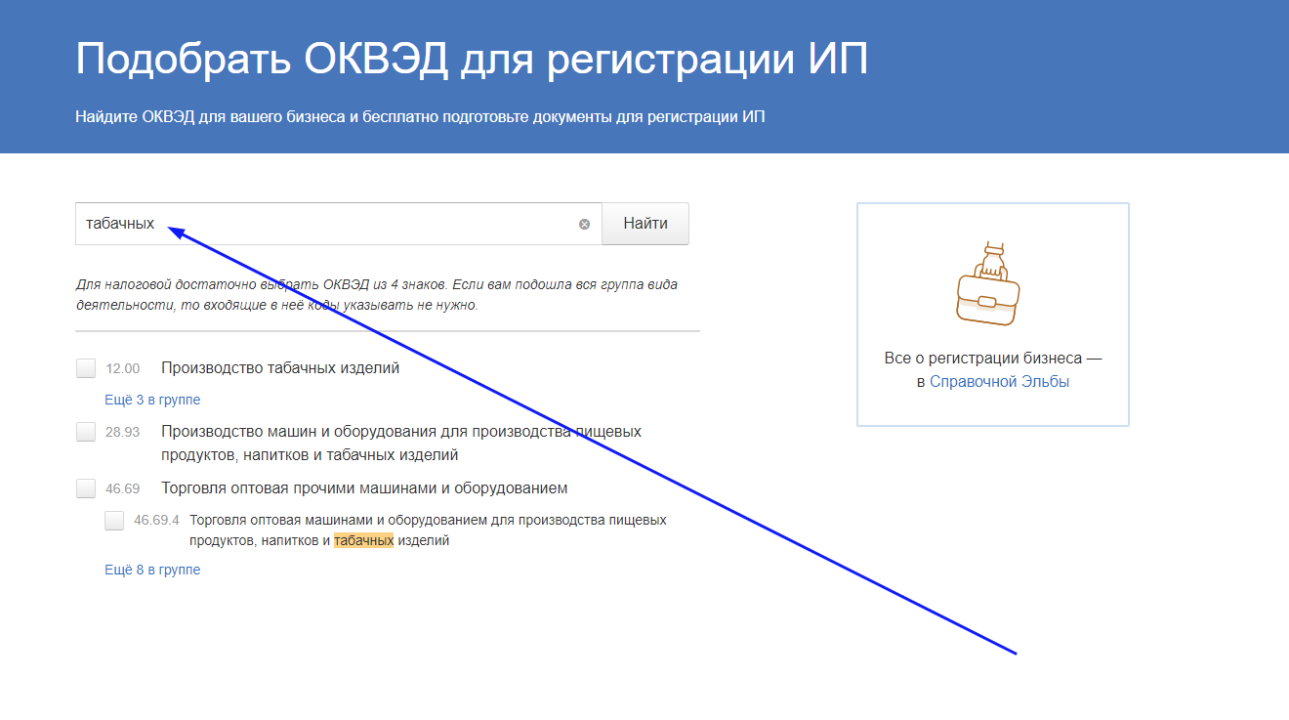The image size is (1289, 720).
Task: Open the Справочной Эльбы link
Action: point(999,382)
